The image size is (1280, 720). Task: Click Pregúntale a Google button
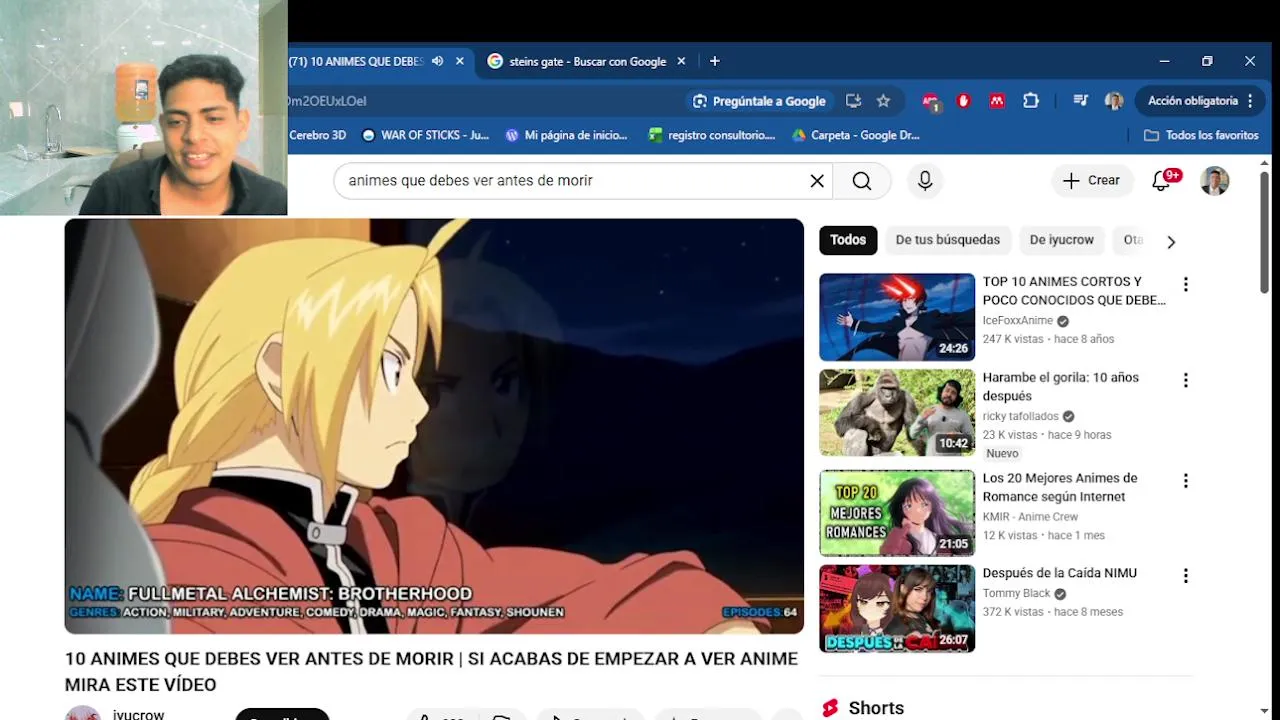pos(759,101)
